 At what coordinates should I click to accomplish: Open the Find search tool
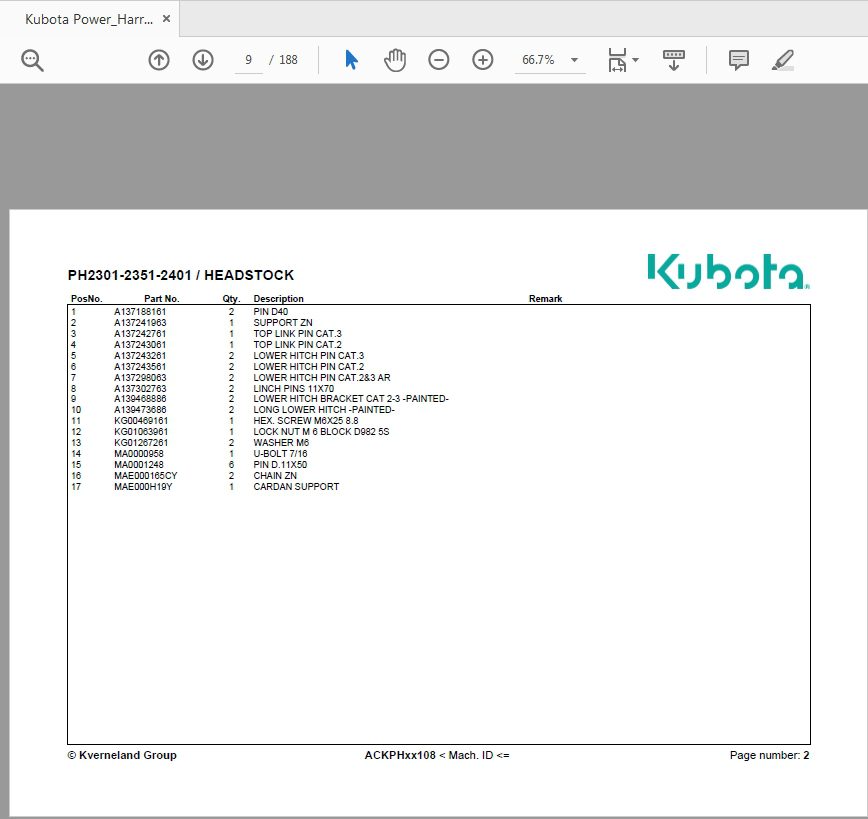[x=31, y=60]
